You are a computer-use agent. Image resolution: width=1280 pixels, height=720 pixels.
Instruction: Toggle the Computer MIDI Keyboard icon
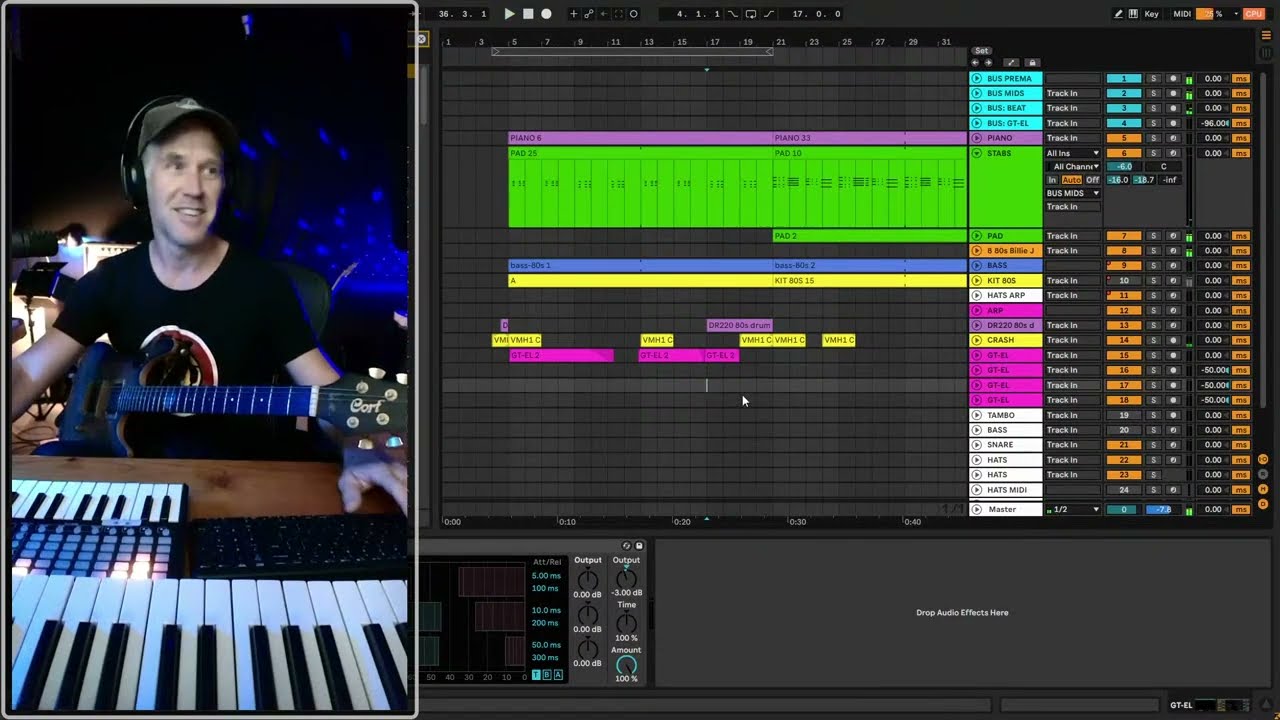pos(1133,14)
